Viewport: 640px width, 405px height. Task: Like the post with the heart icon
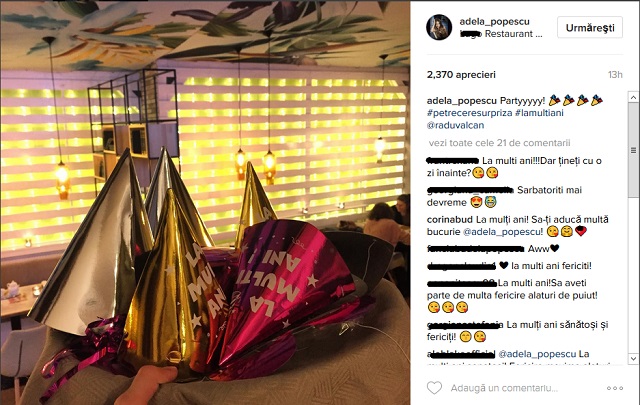click(x=434, y=388)
